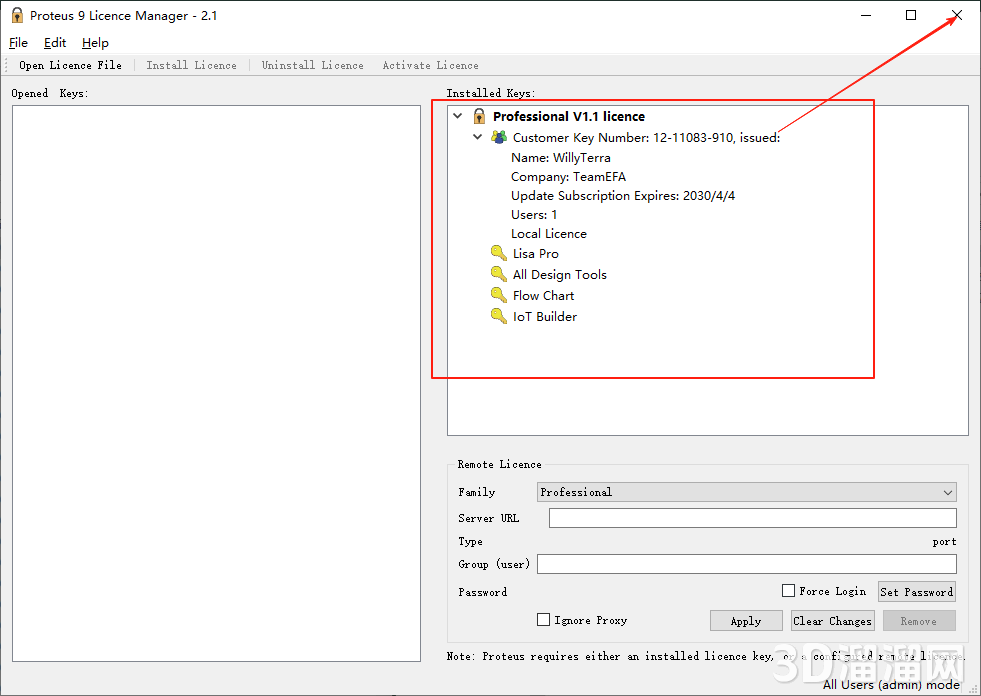Enable the Force Login checkbox

pos(788,591)
